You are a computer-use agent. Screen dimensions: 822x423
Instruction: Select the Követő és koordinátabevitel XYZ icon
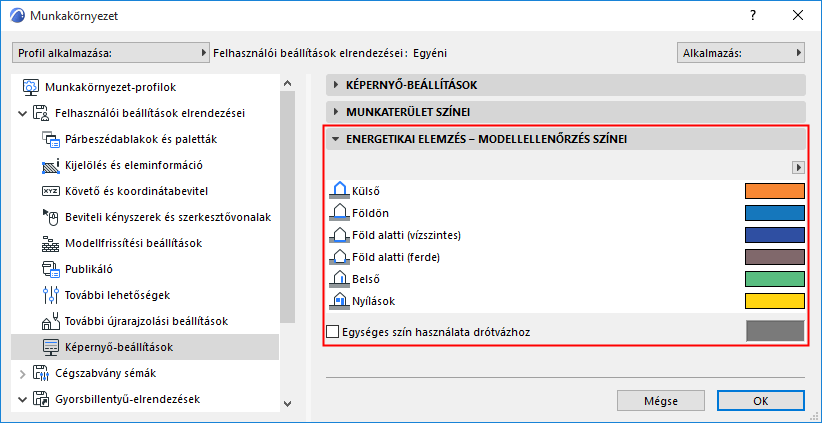click(x=51, y=191)
